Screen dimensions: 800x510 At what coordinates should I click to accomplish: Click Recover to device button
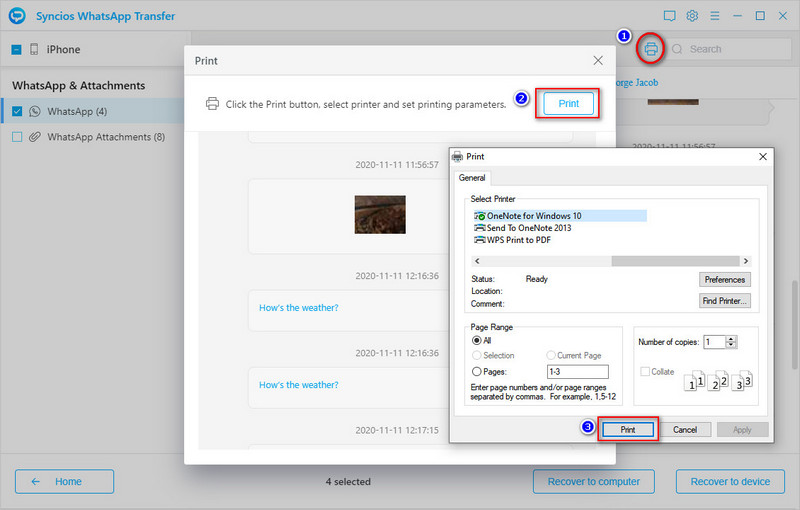pyautogui.click(x=730, y=481)
